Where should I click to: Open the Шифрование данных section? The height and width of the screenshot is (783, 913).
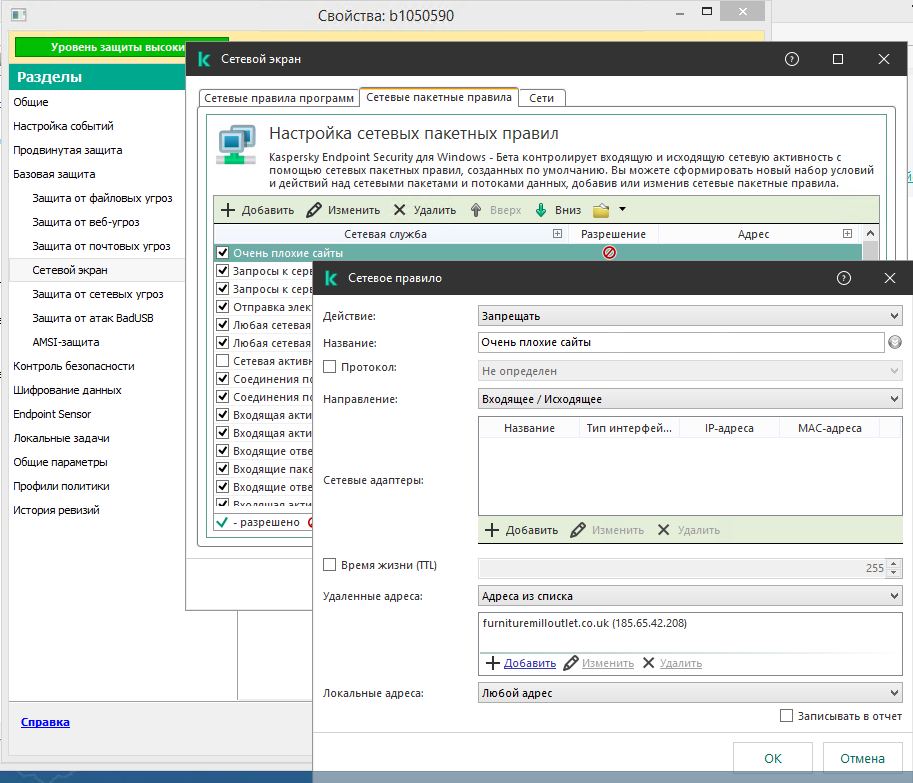click(x=68, y=390)
